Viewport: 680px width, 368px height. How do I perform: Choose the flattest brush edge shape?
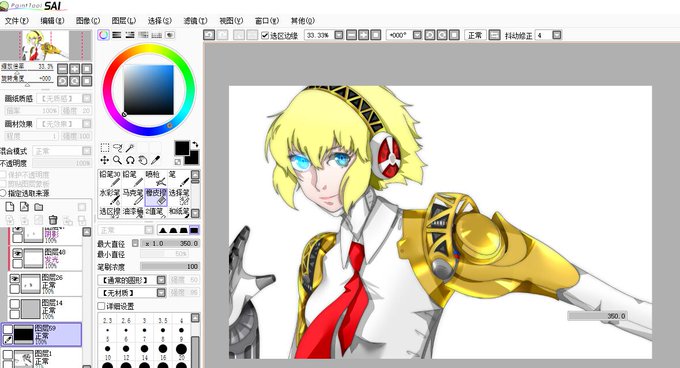coord(194,230)
